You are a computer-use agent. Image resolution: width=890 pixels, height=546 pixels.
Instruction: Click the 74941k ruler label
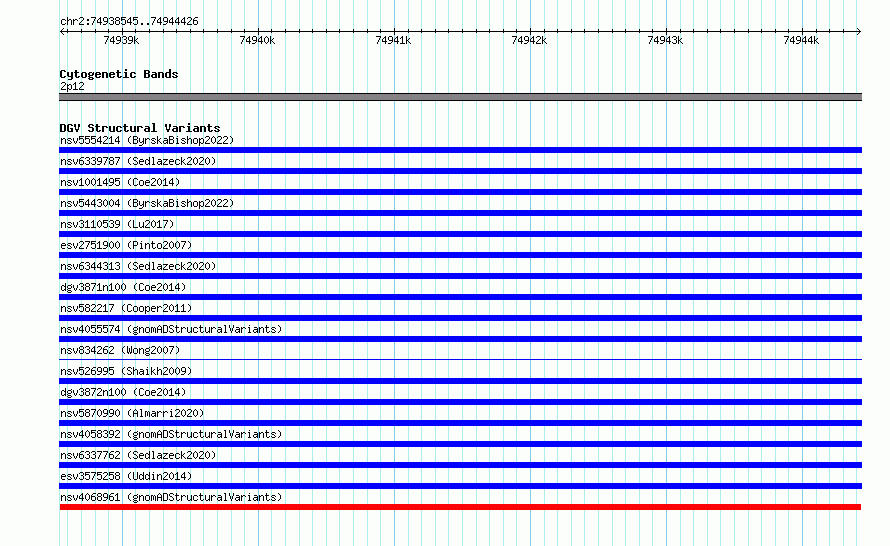tap(393, 40)
